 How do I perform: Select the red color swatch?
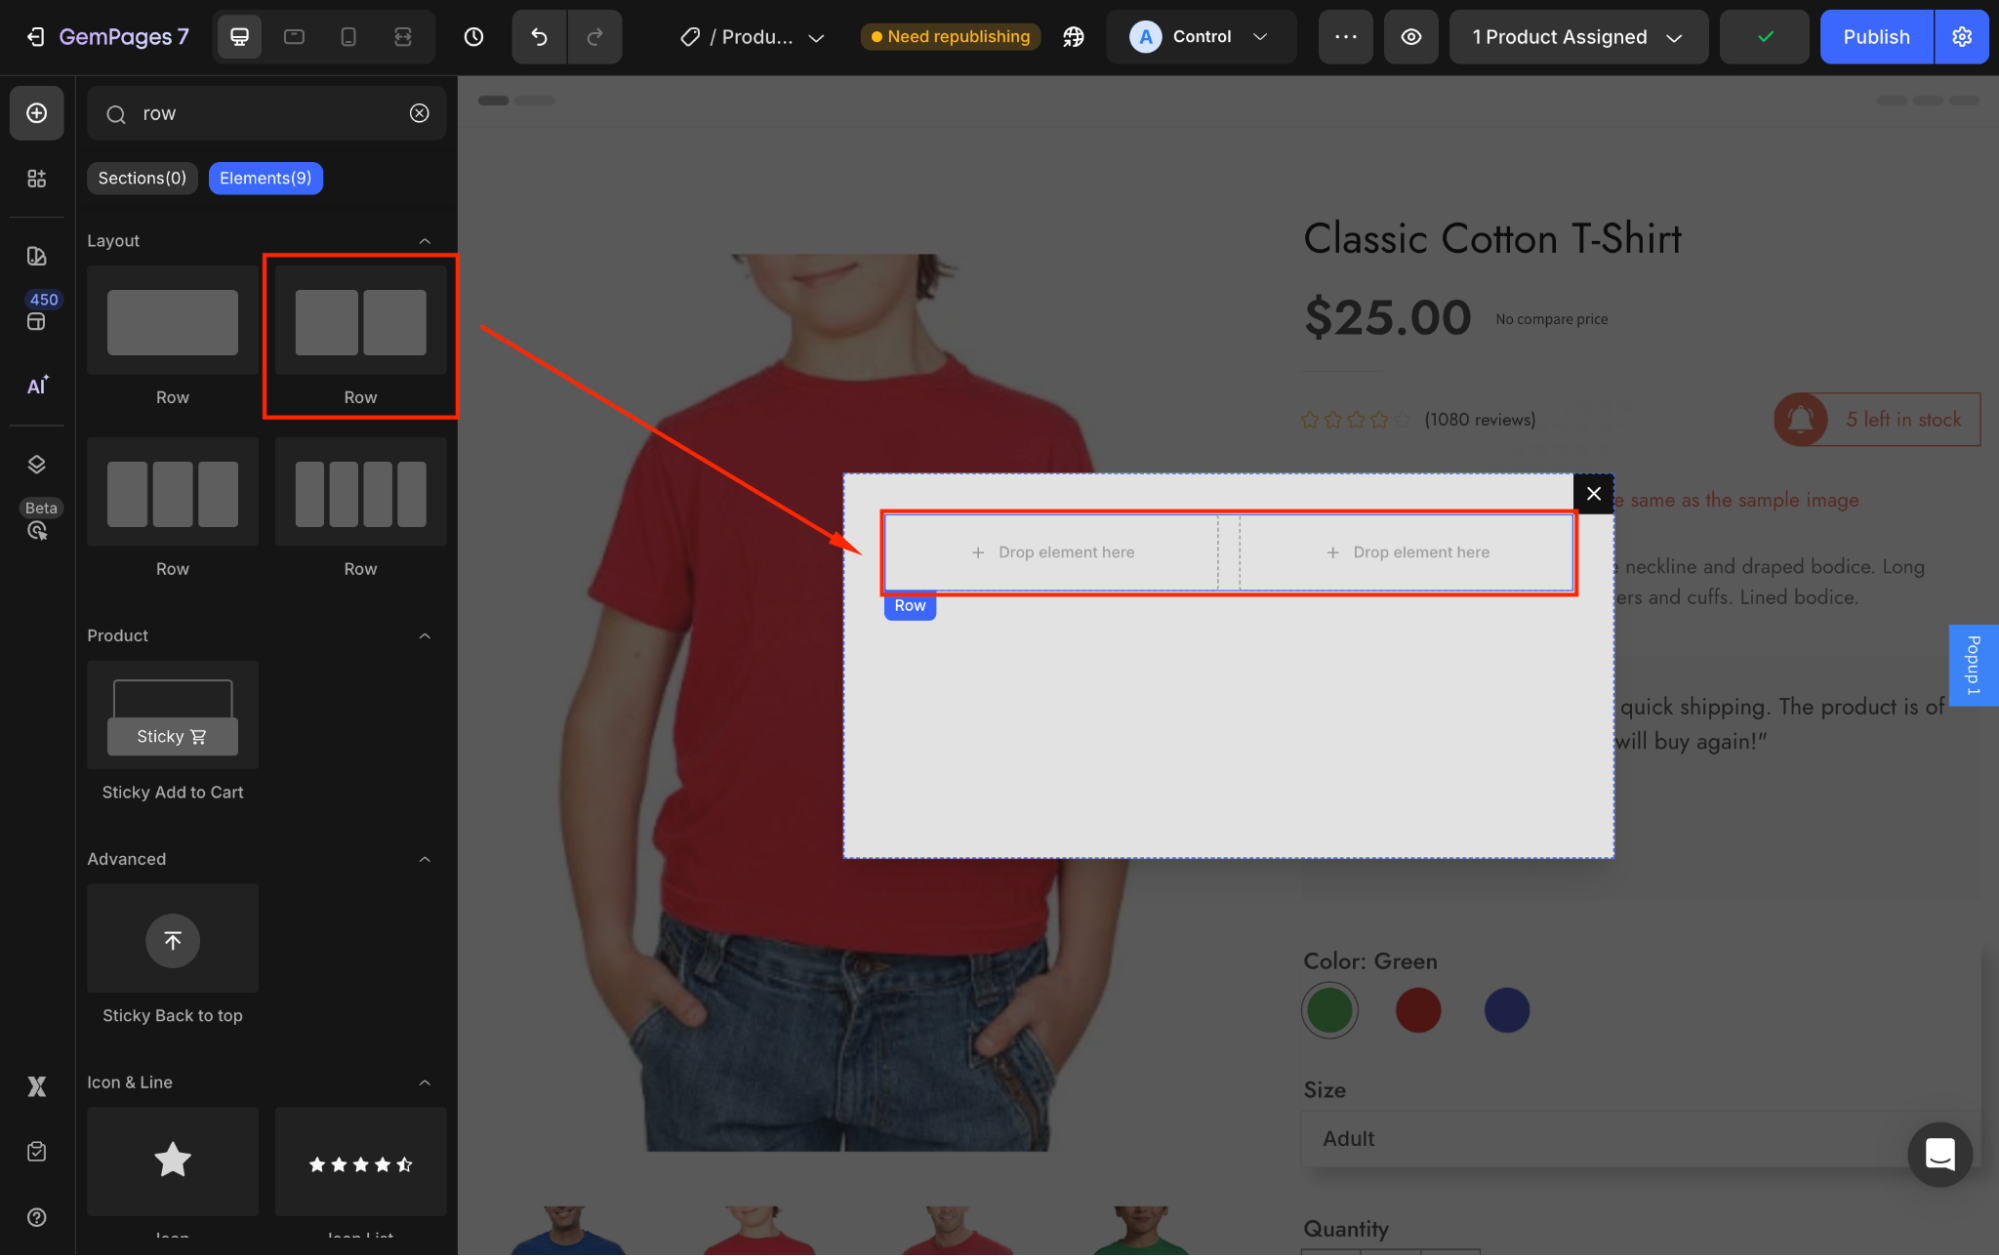1418,1010
